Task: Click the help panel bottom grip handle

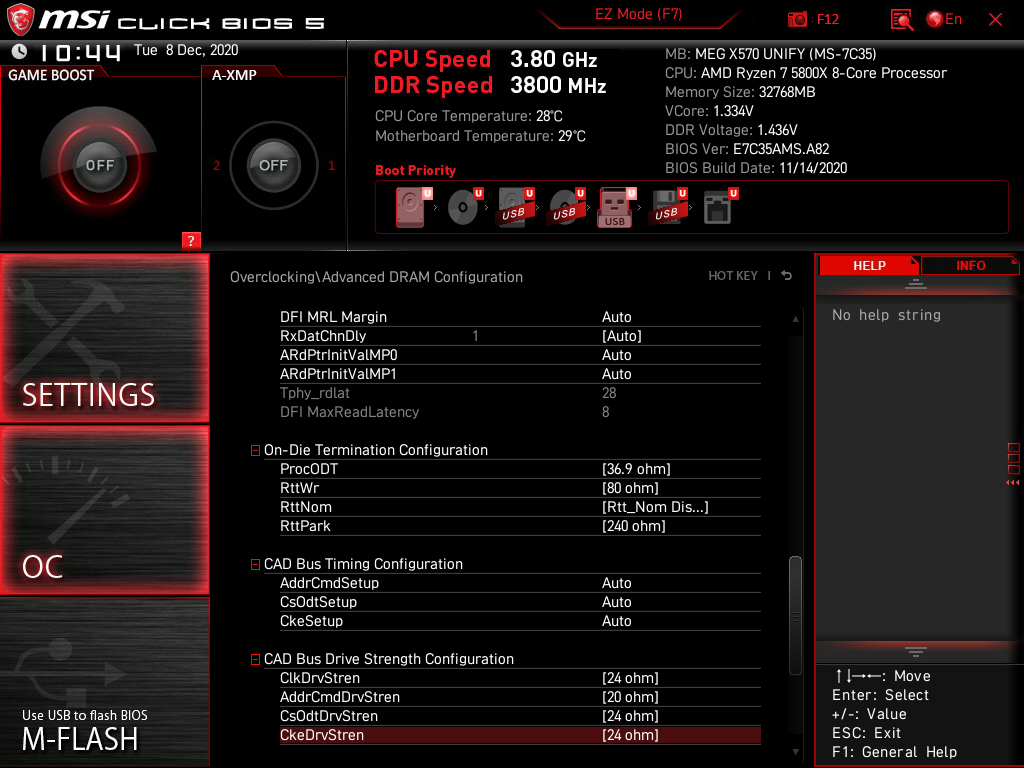Action: point(916,652)
